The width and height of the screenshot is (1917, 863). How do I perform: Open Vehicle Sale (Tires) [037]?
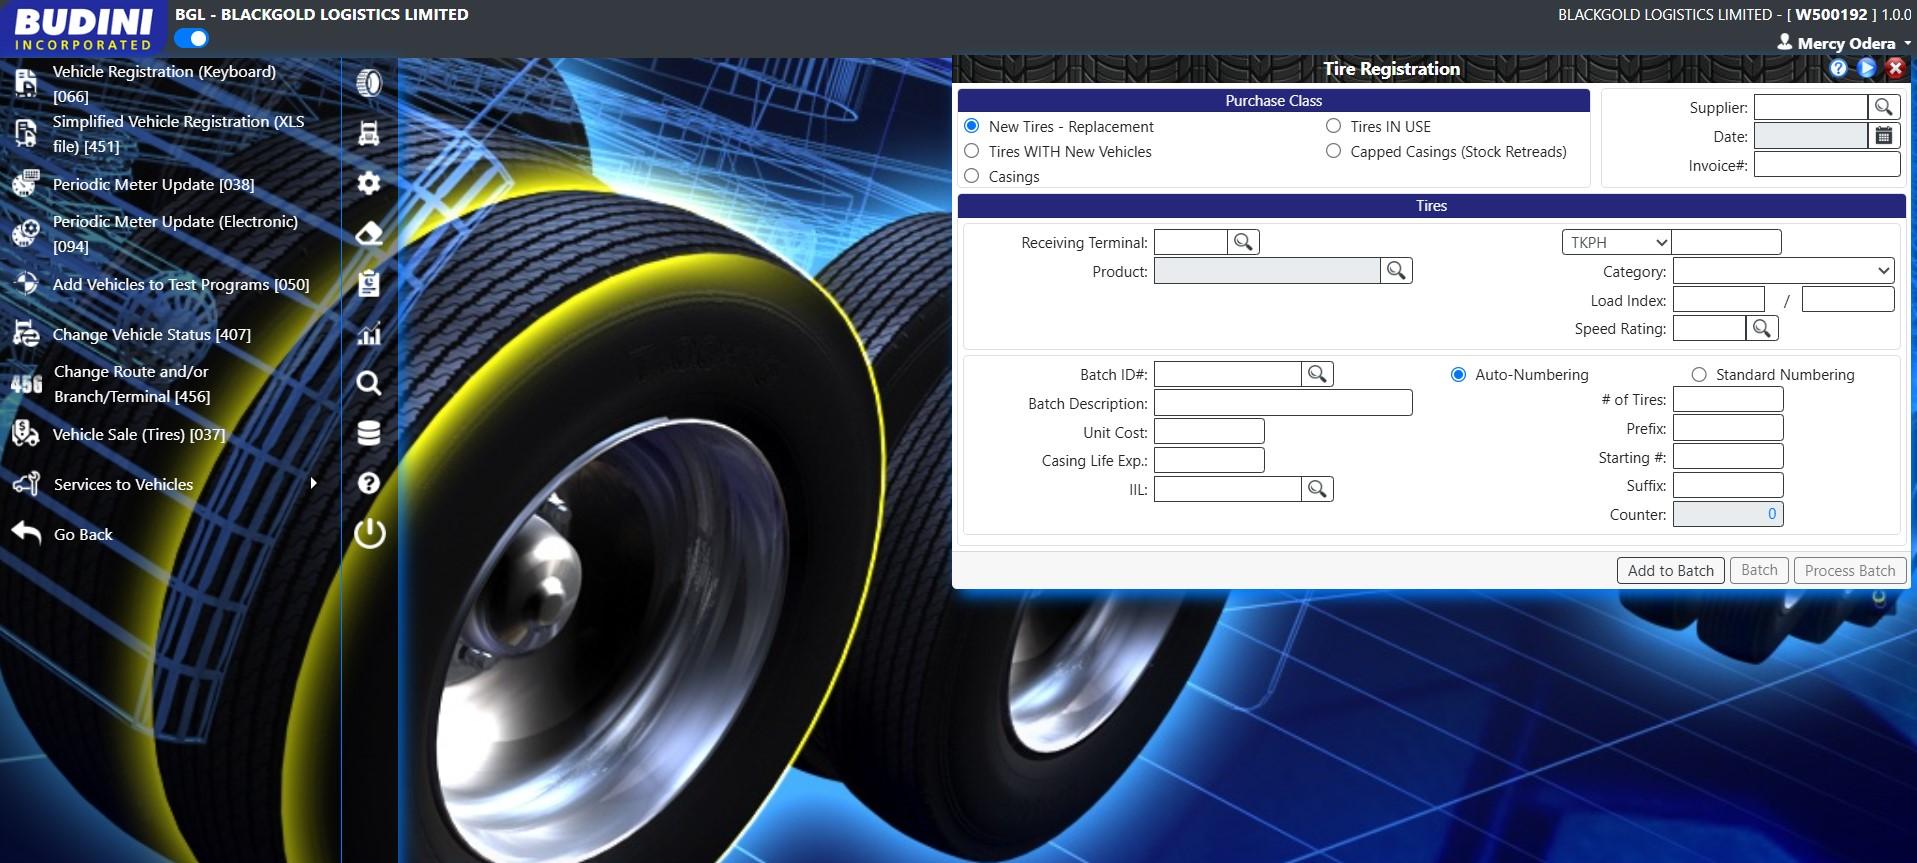(139, 434)
